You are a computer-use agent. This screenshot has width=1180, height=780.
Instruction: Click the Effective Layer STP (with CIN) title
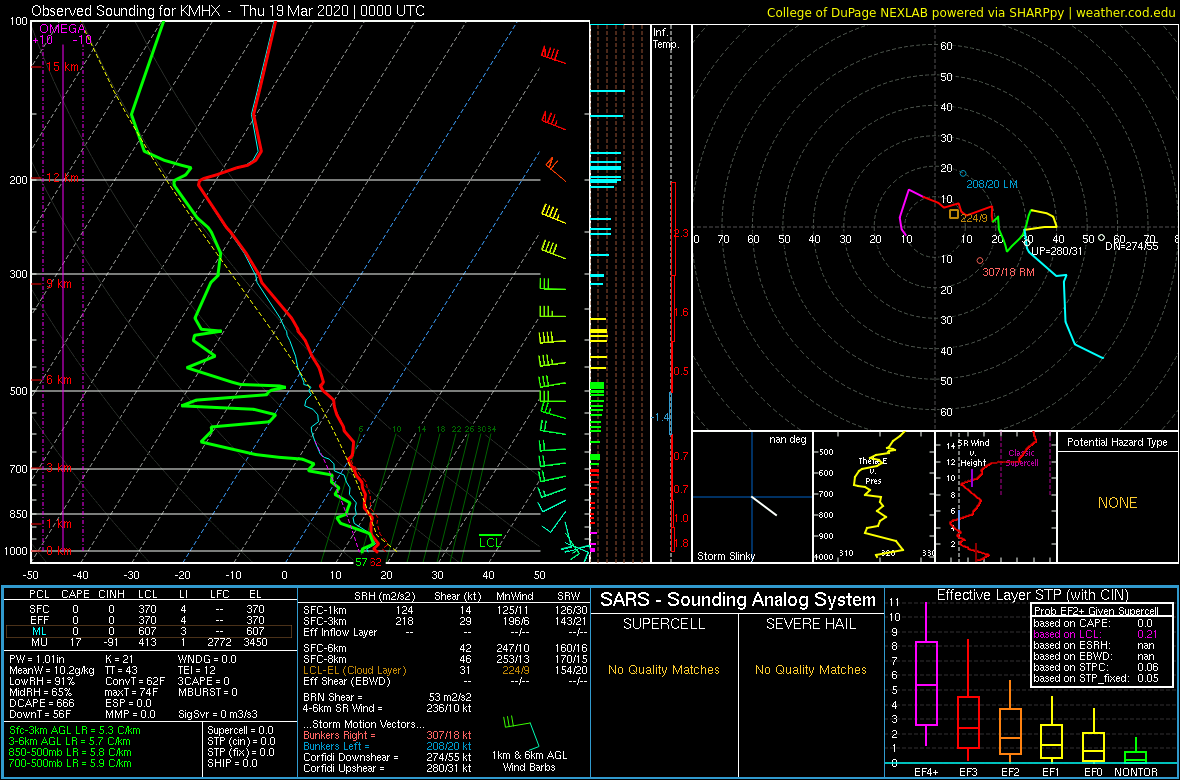coord(1032,595)
